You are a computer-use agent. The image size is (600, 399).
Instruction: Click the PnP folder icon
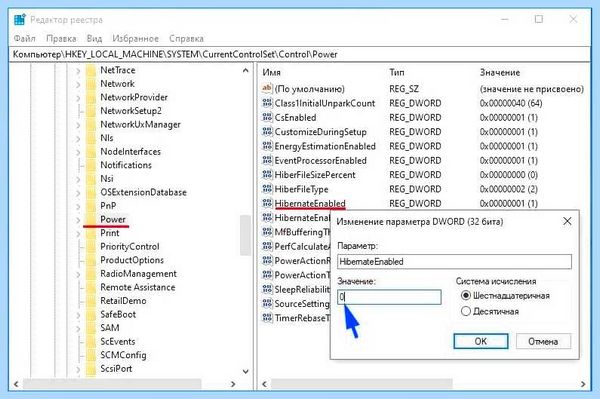(x=91, y=206)
